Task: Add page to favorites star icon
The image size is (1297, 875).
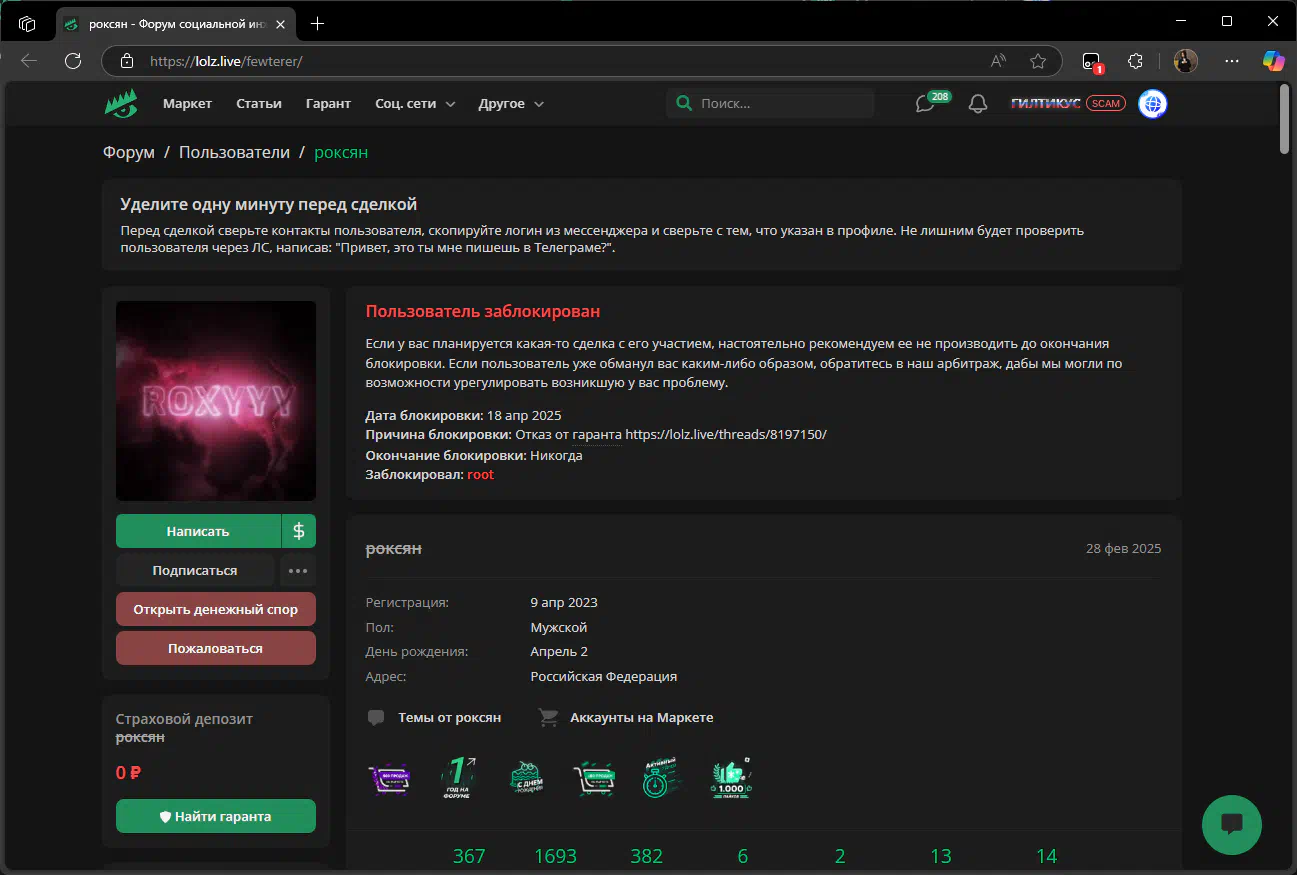Action: pos(1038,61)
